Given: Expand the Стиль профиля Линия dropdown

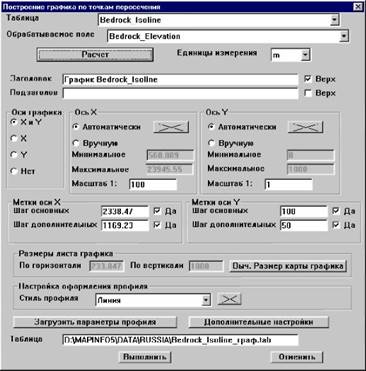Looking at the screenshot, I should pos(206,300).
